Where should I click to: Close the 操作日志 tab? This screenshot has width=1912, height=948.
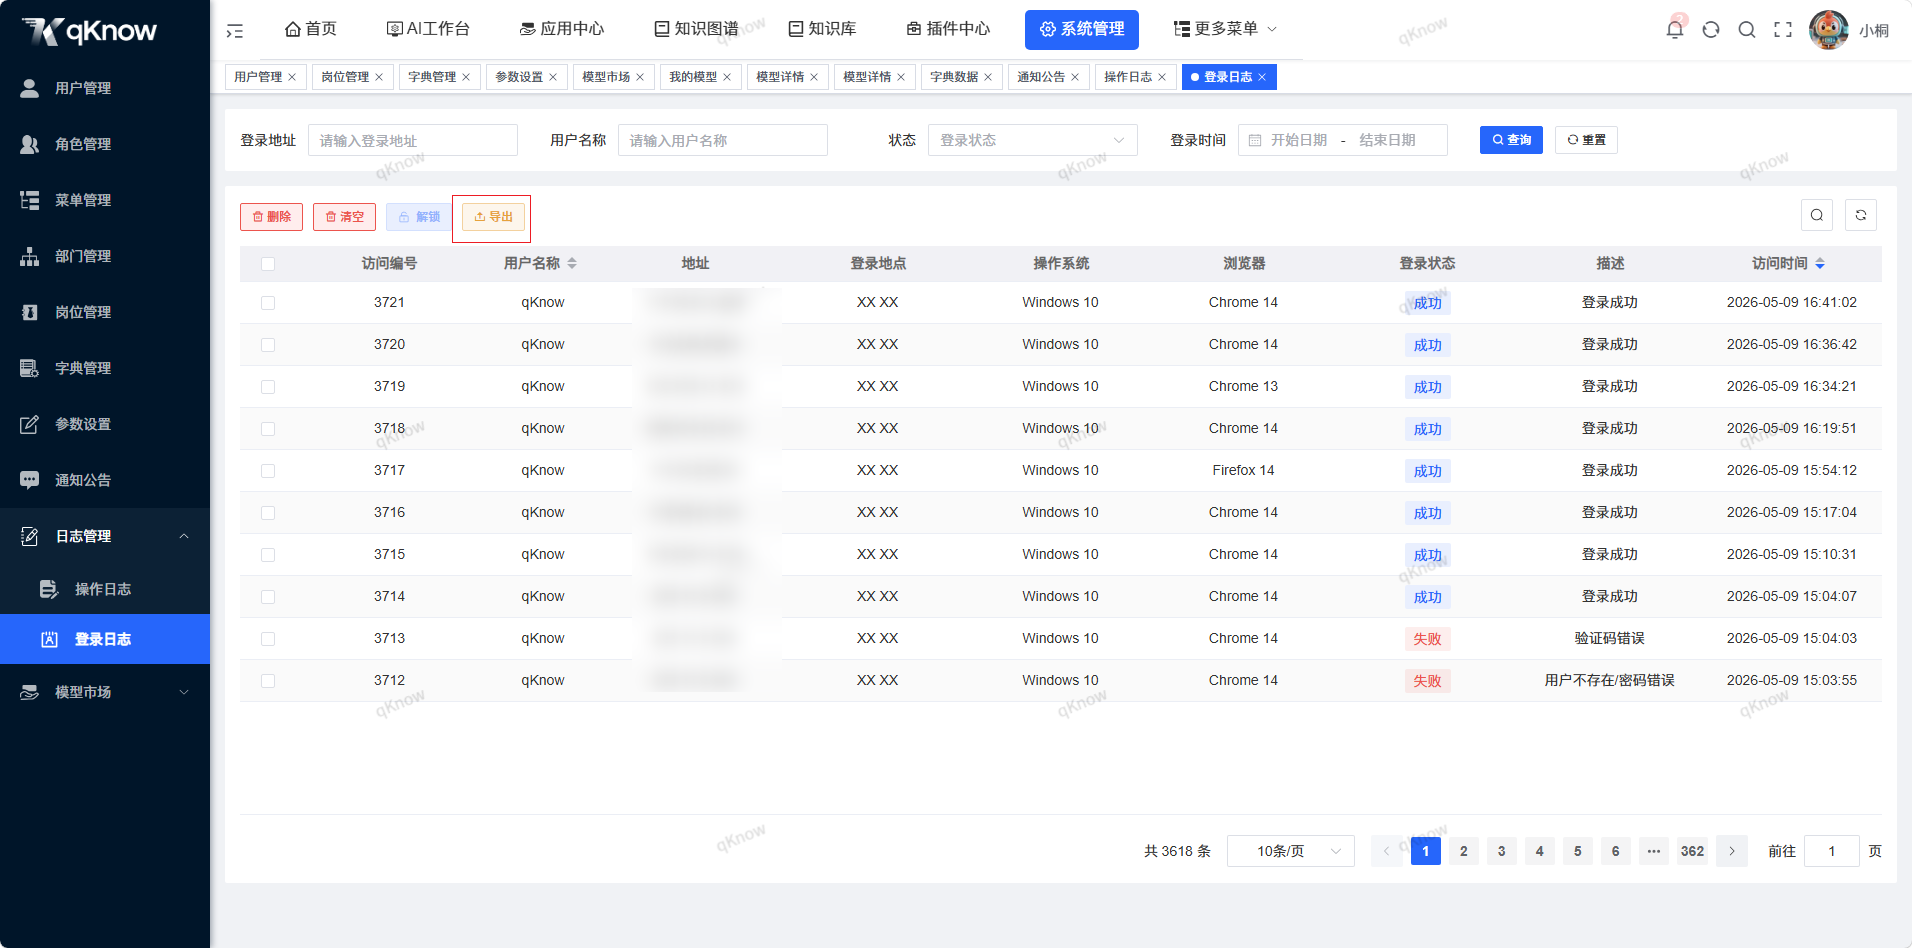[x=1162, y=77]
